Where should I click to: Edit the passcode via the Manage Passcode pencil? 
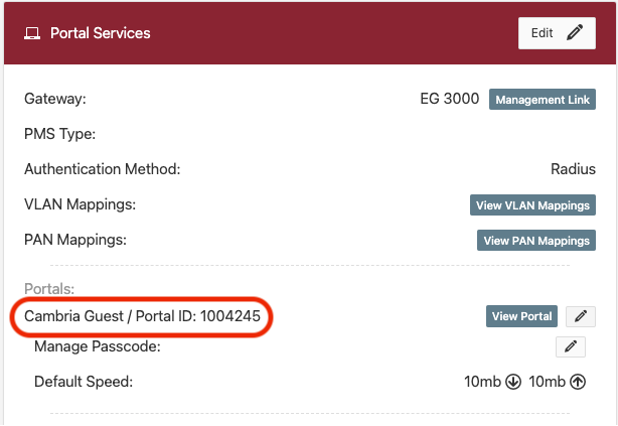(571, 347)
